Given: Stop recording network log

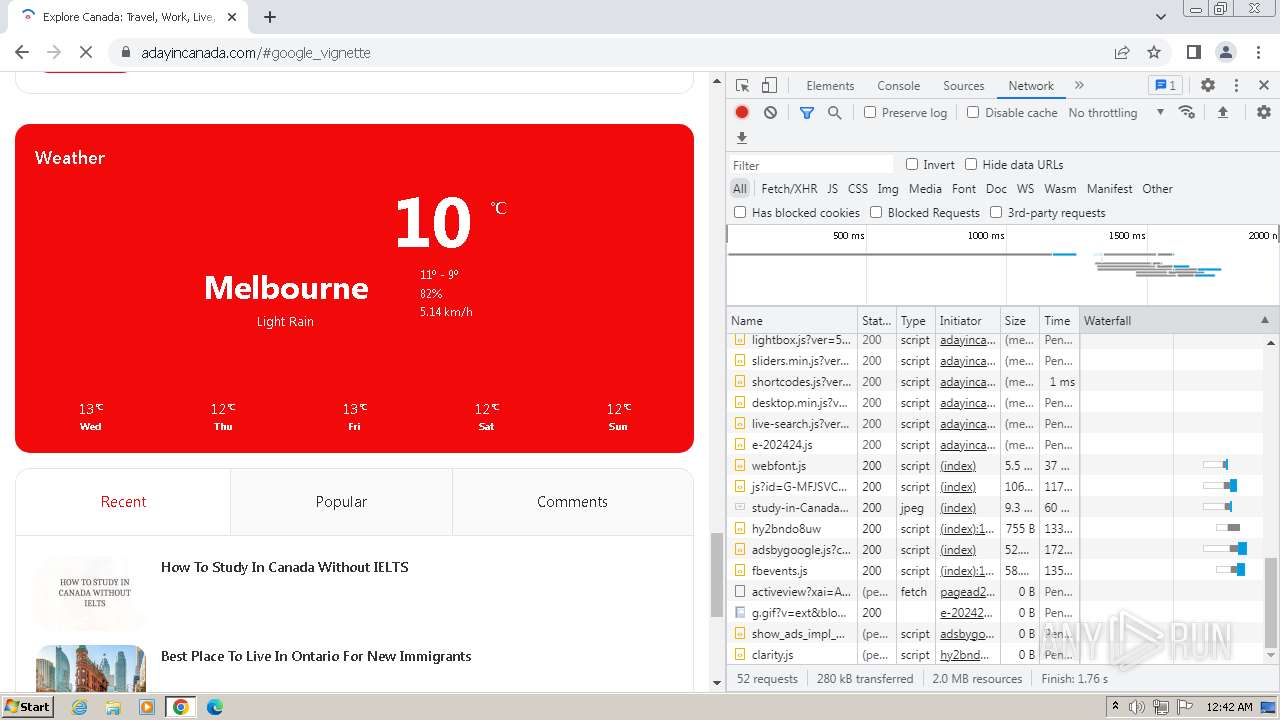Looking at the screenshot, I should (742, 113).
